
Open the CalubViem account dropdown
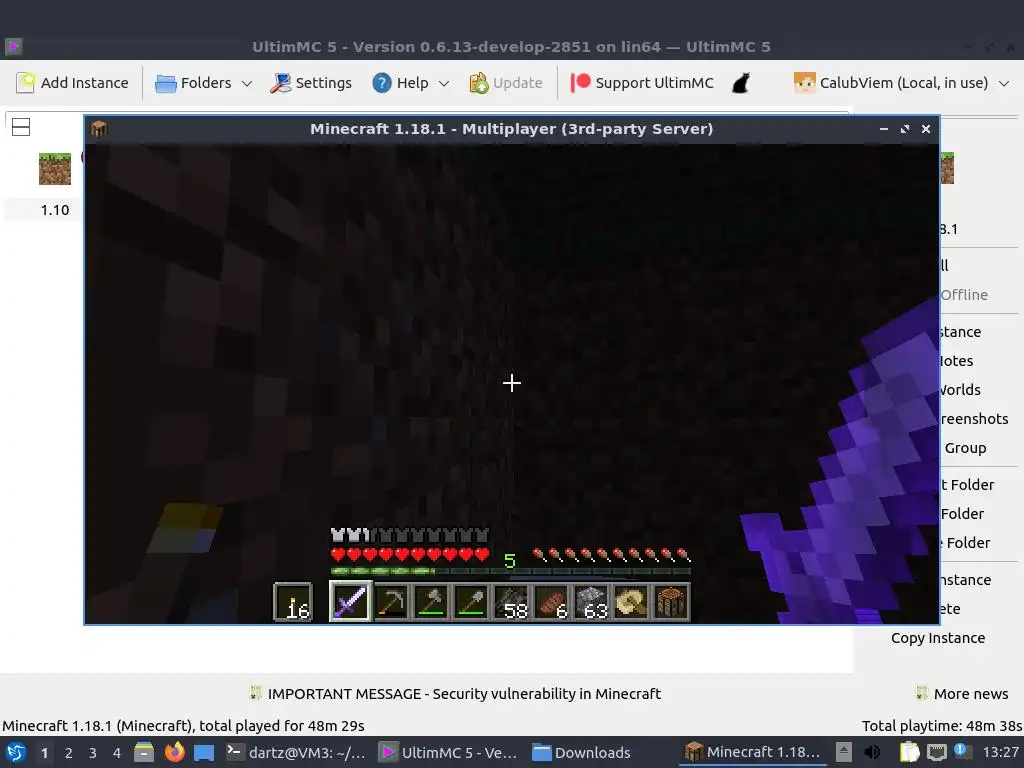click(x=901, y=83)
